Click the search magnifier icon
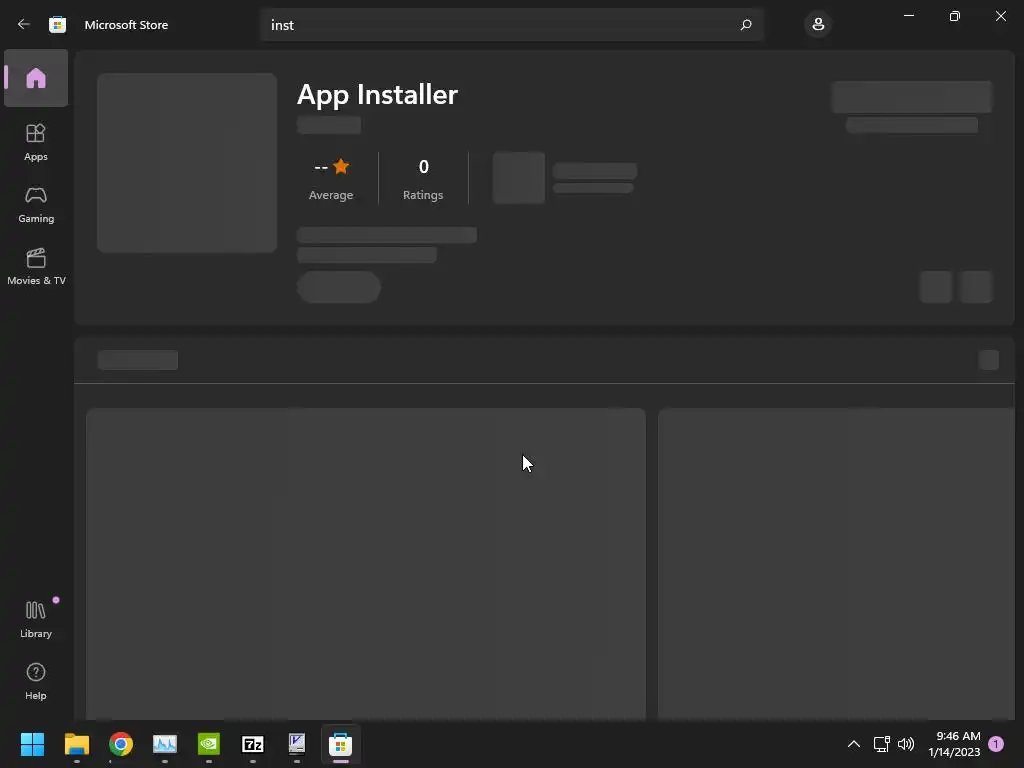The width and height of the screenshot is (1024, 768). pos(746,25)
